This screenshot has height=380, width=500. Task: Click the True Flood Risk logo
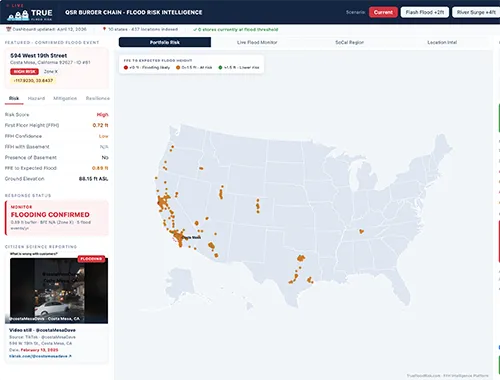point(30,14)
